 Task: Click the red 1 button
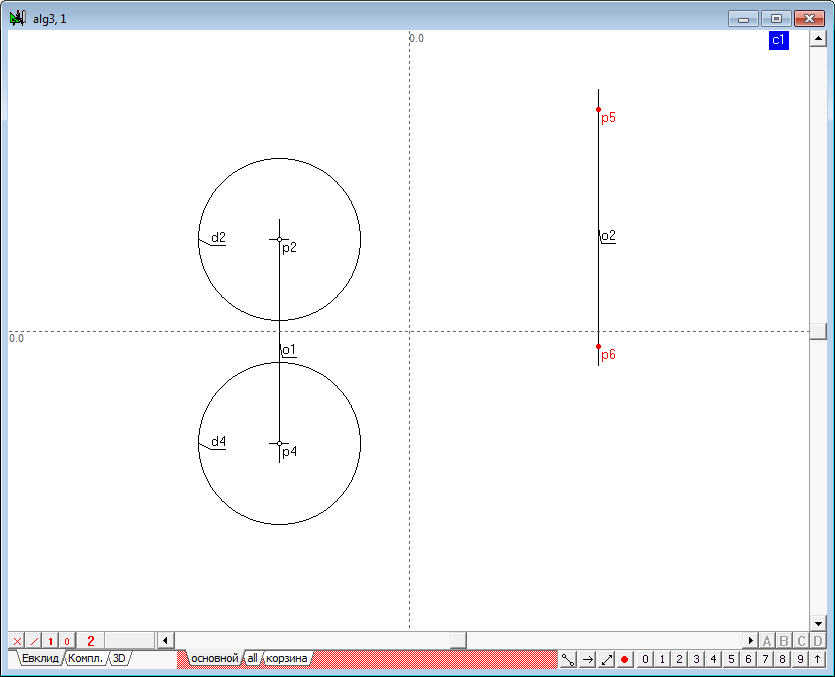click(51, 641)
